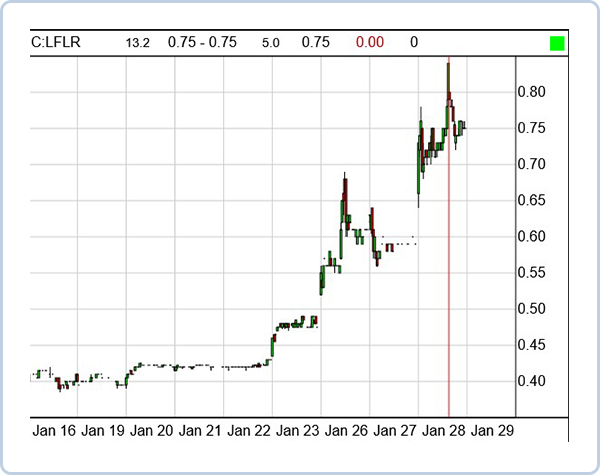600x475 pixels.
Task: Click the 0.75 - 0.75 bid-ask range
Action: pos(202,43)
